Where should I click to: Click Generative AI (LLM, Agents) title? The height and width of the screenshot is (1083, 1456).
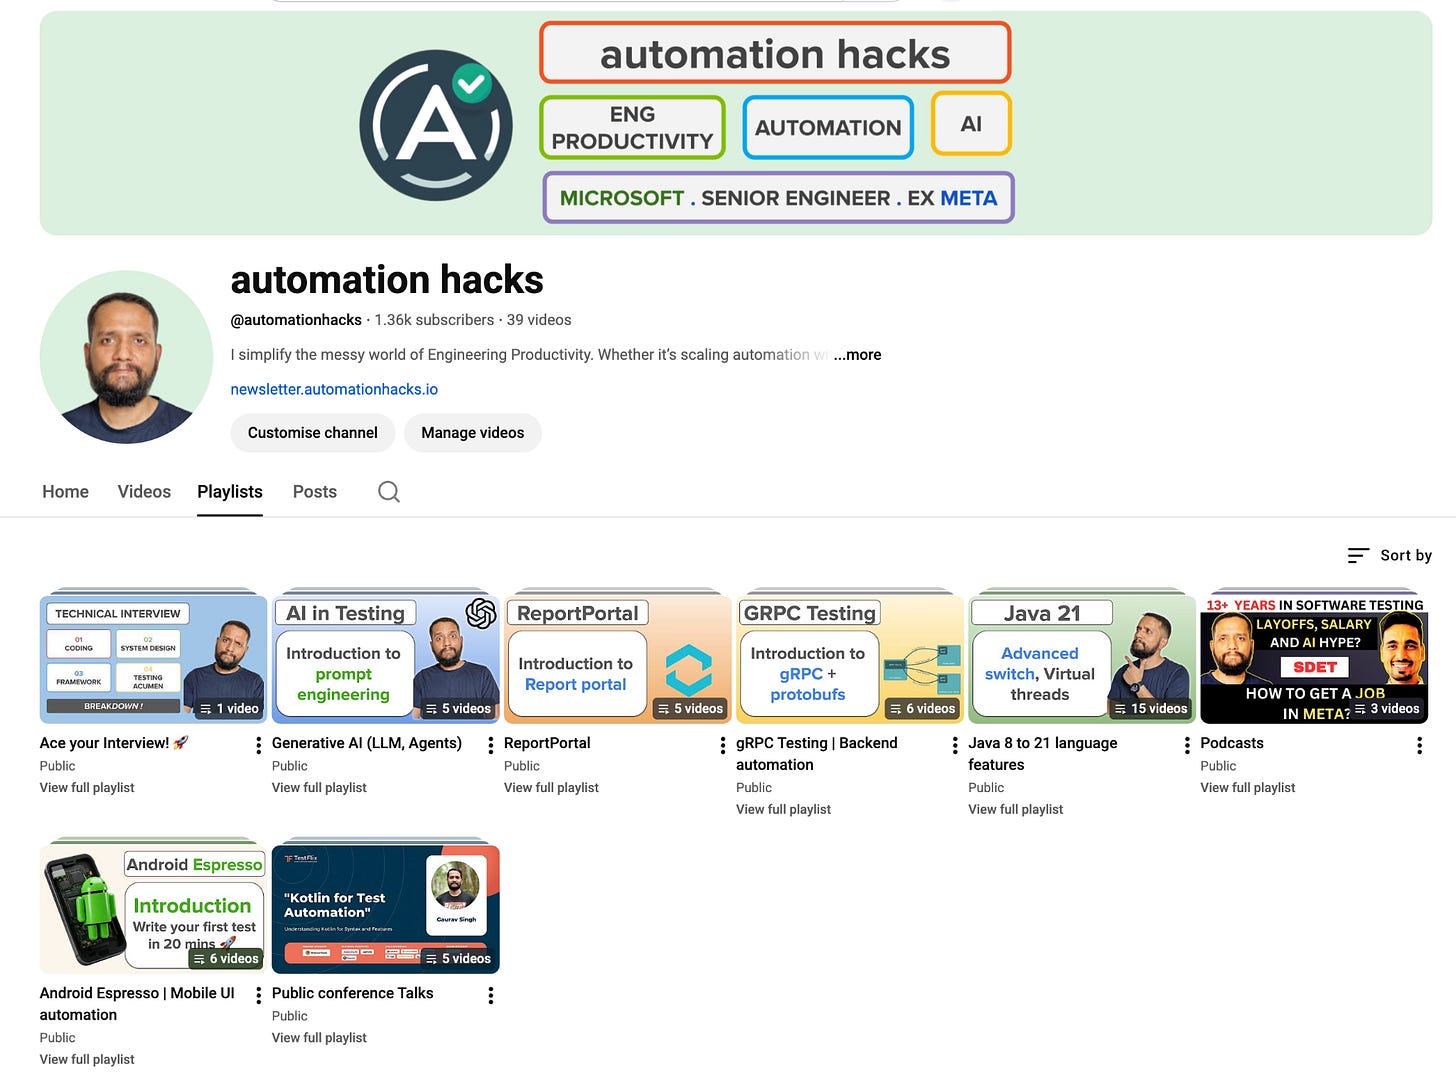[367, 743]
